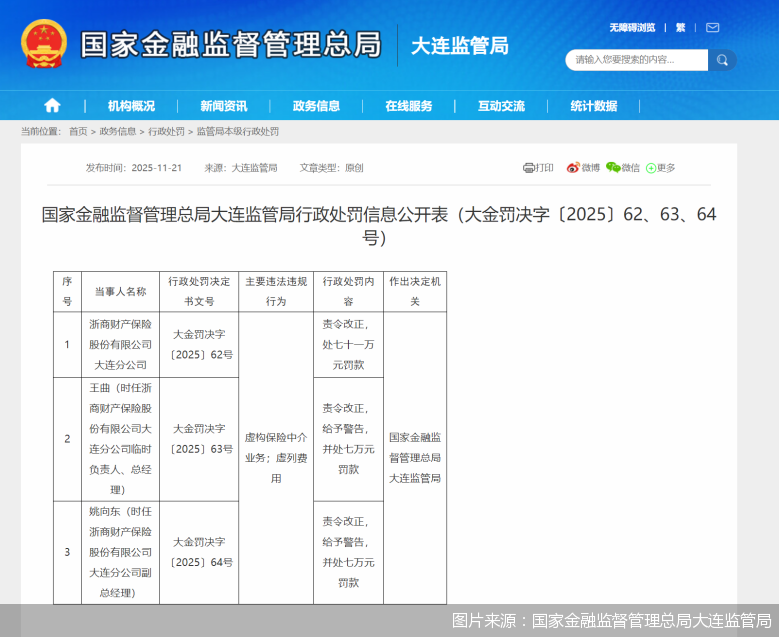Image resolution: width=779 pixels, height=637 pixels.
Task: Click the decision authority cell 国家金融监督管理总局大连监管局
Action: click(415, 458)
